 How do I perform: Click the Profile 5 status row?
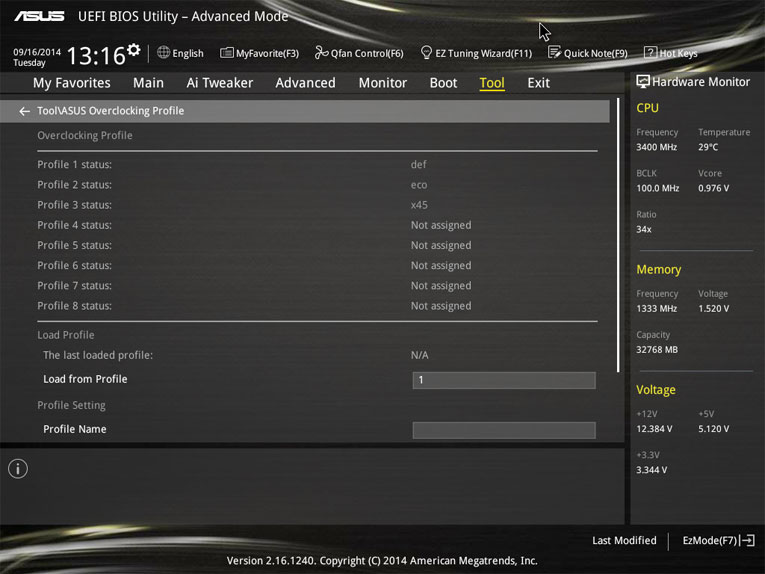(317, 245)
